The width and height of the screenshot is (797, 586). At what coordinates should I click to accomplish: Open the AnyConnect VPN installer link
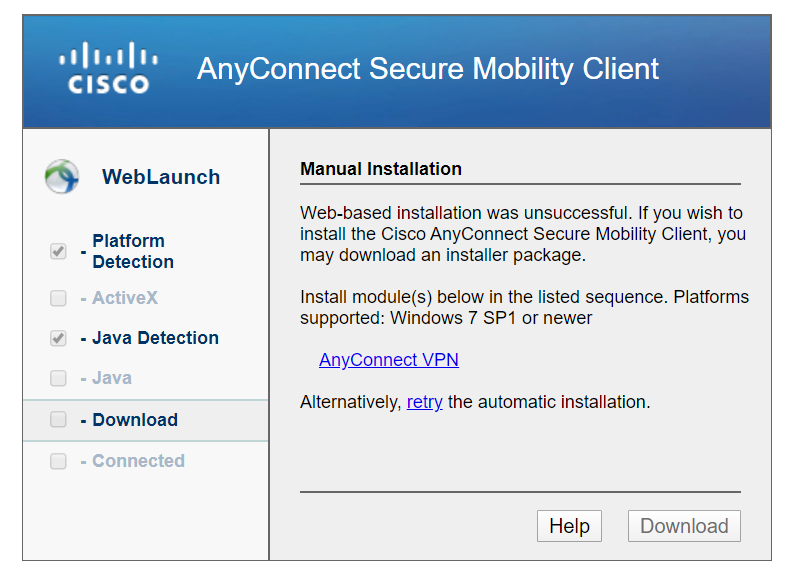pyautogui.click(x=389, y=360)
